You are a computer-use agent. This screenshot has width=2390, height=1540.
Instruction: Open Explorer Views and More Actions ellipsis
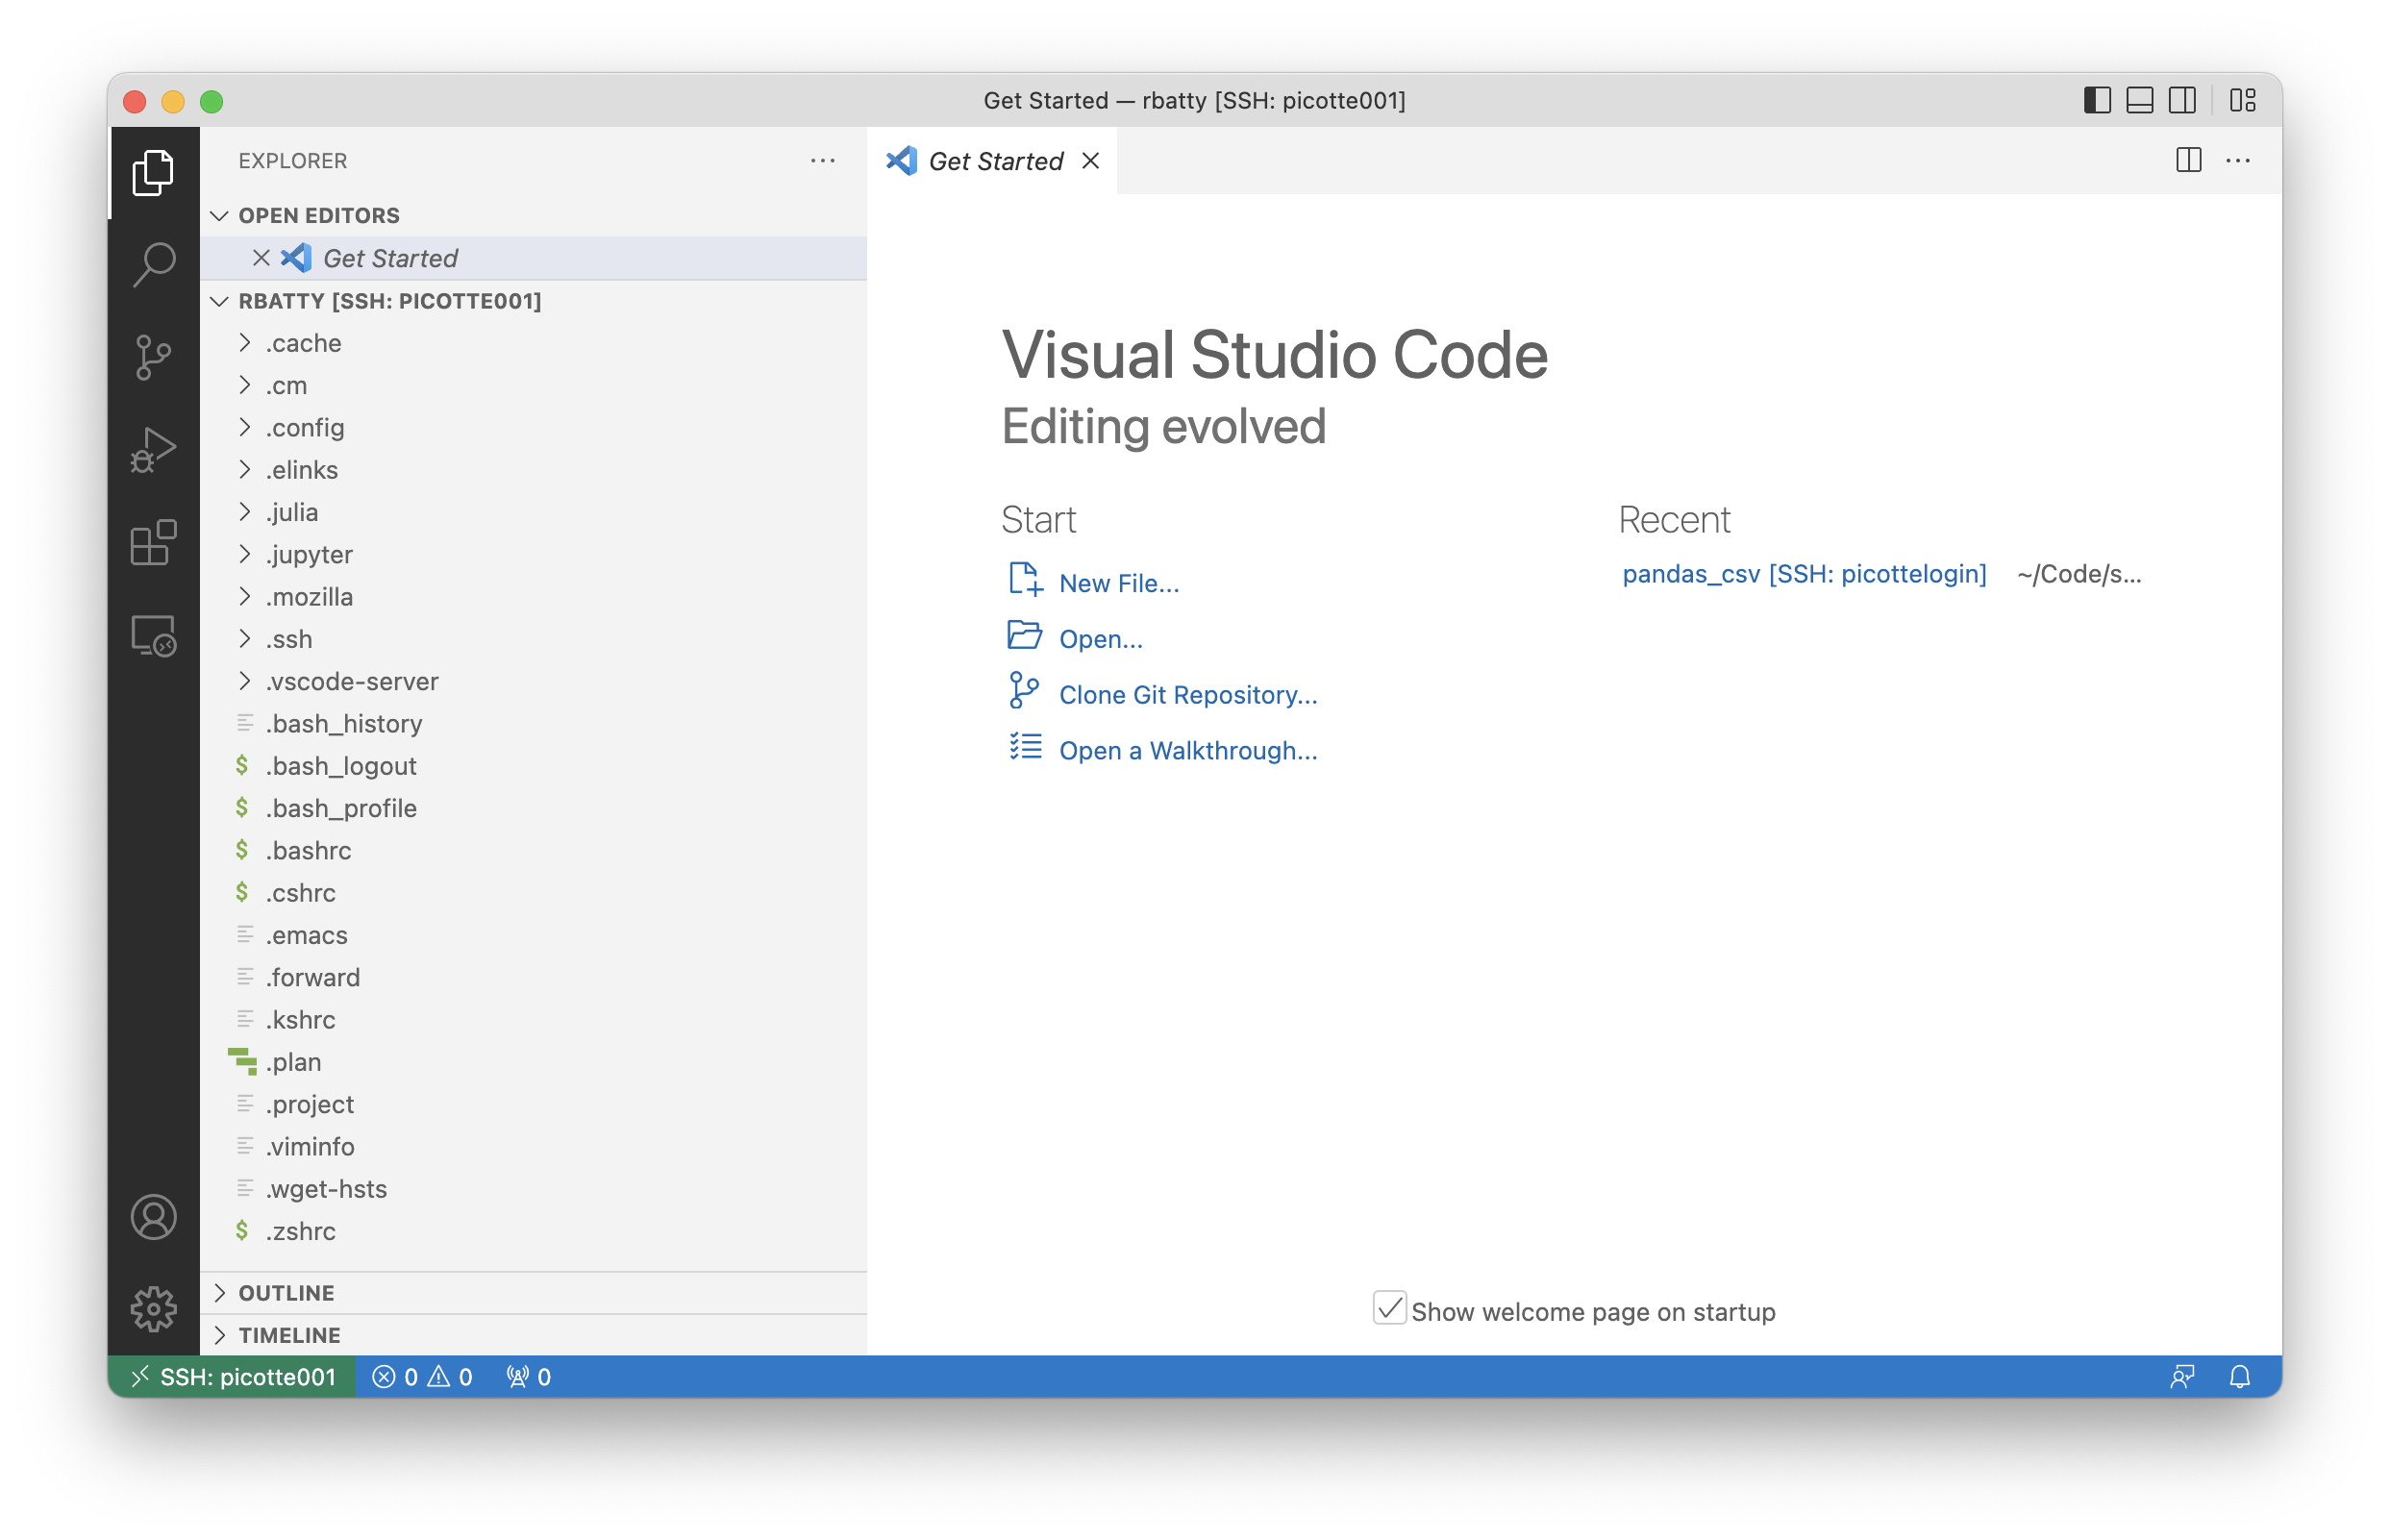(x=822, y=160)
